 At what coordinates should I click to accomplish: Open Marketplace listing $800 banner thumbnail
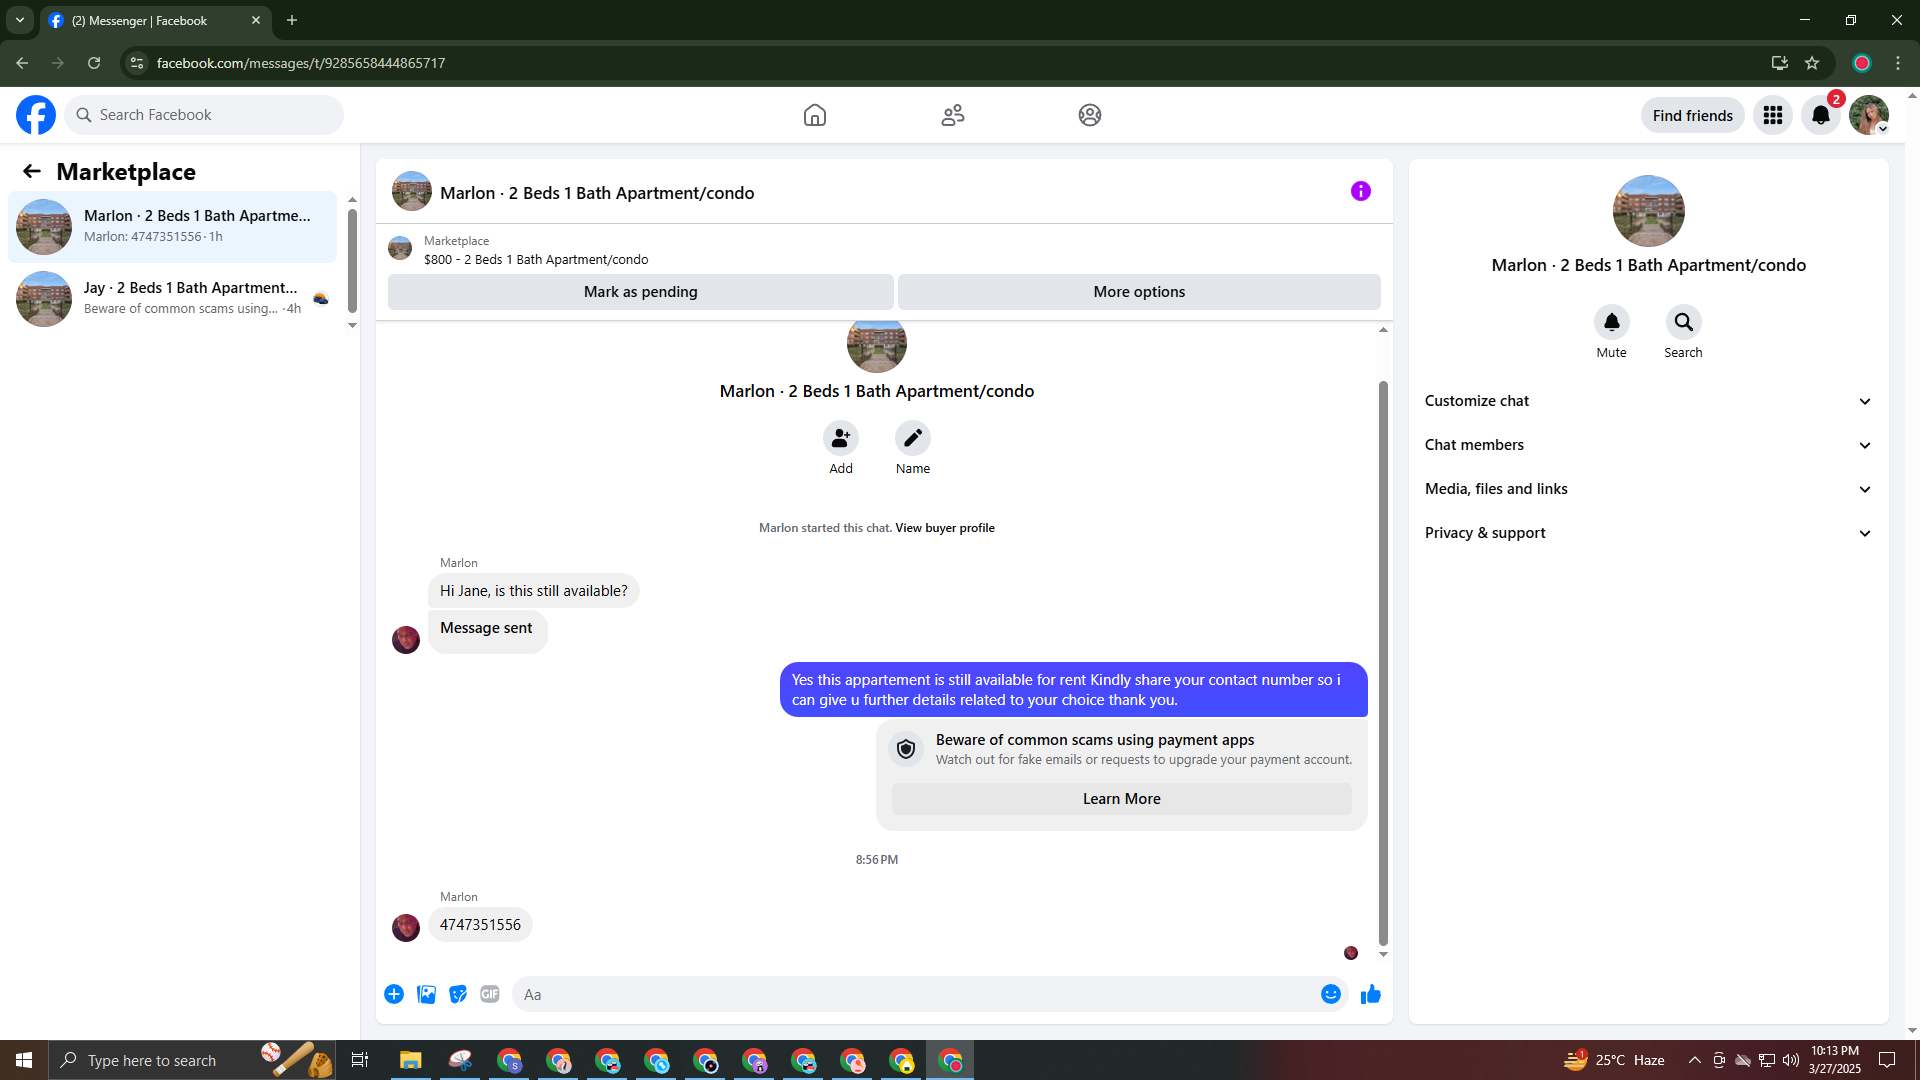400,249
